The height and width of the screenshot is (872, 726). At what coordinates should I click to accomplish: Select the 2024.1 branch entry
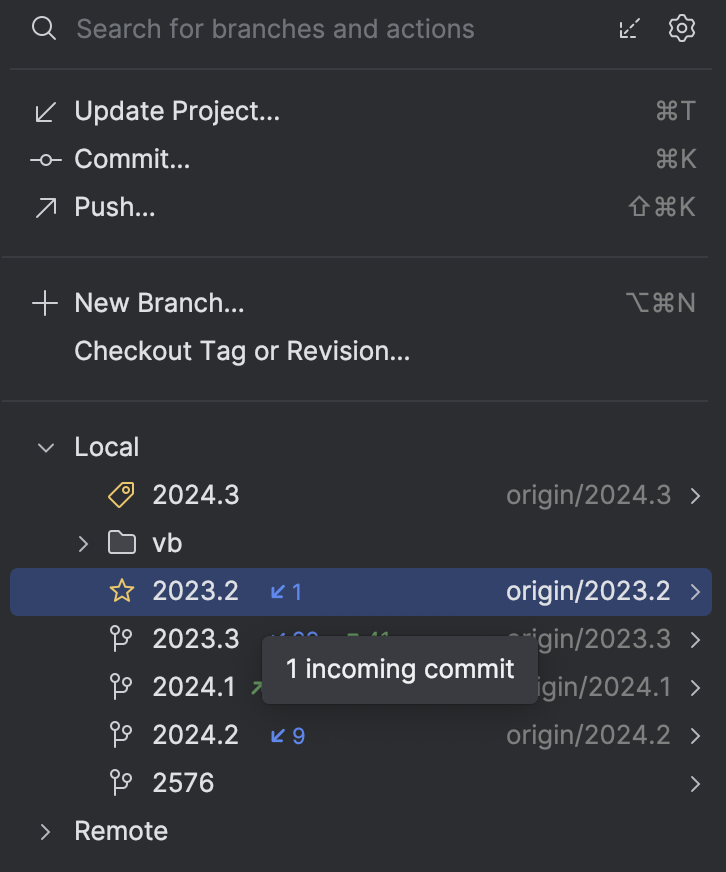pos(194,687)
